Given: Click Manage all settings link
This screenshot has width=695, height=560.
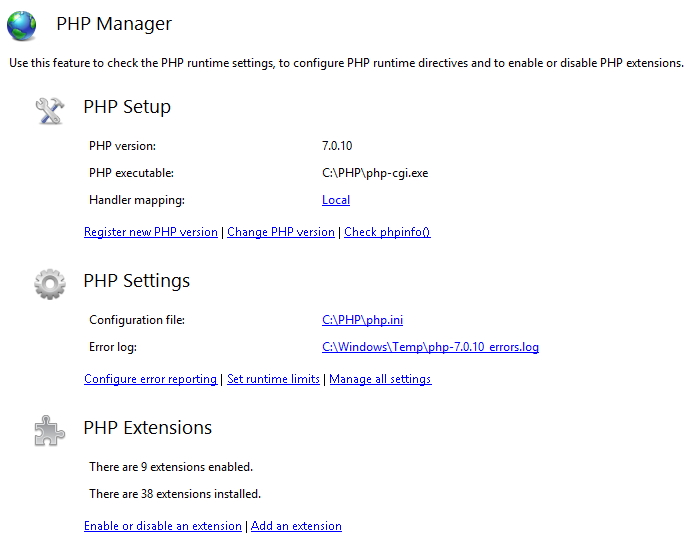Looking at the screenshot, I should 380,379.
